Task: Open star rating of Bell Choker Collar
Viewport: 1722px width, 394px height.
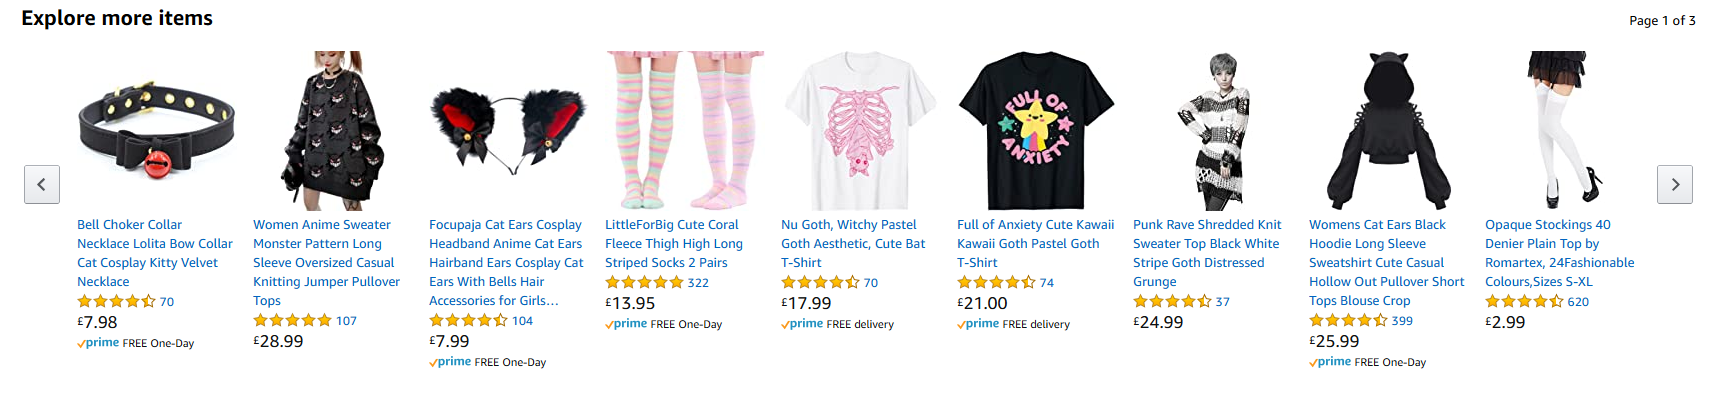Action: coord(116,301)
